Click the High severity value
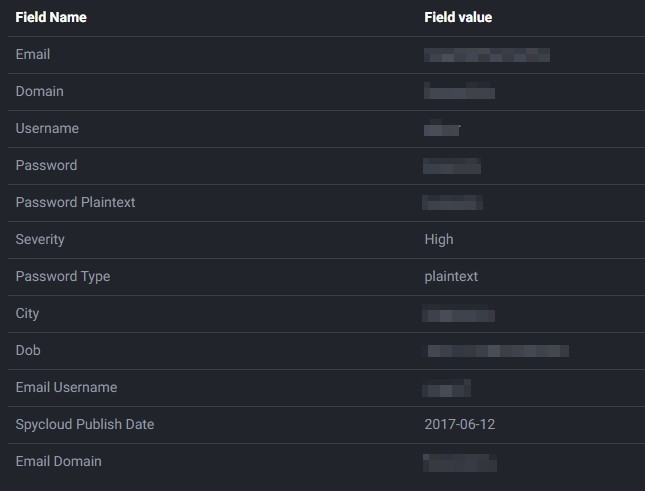 pos(439,239)
